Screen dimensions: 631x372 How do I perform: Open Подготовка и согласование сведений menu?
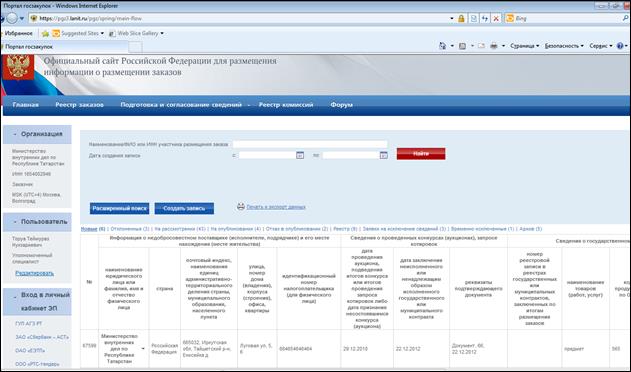tap(181, 105)
